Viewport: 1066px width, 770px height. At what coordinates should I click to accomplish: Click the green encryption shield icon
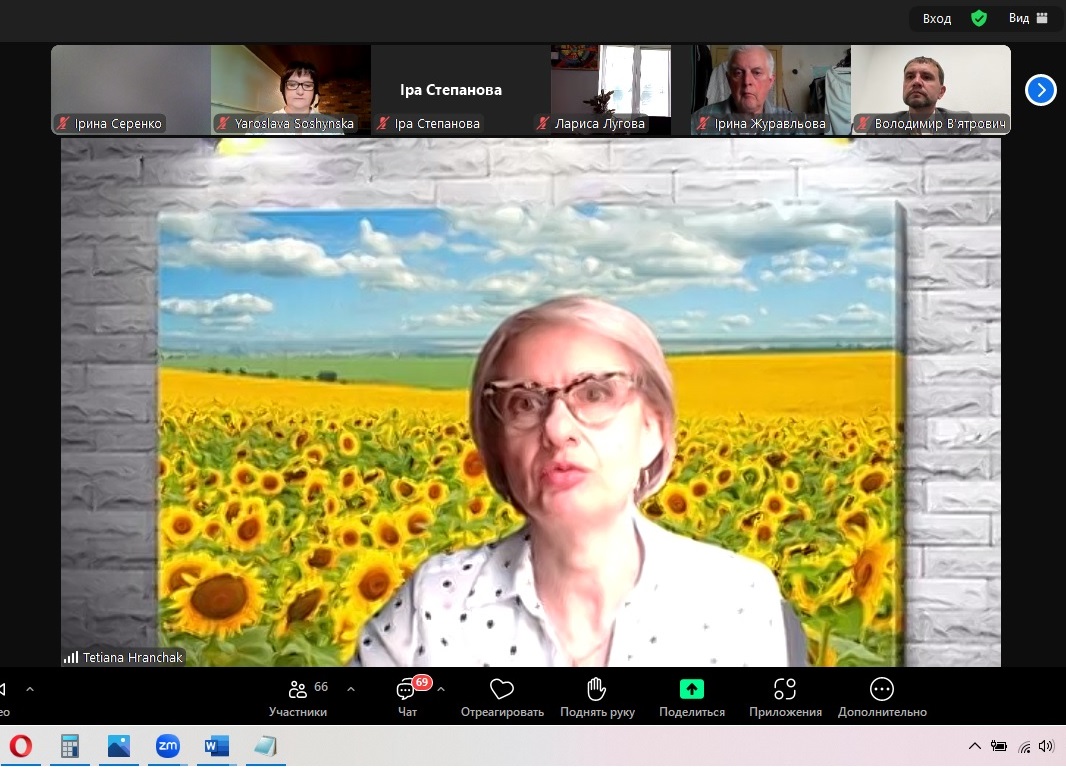click(979, 18)
